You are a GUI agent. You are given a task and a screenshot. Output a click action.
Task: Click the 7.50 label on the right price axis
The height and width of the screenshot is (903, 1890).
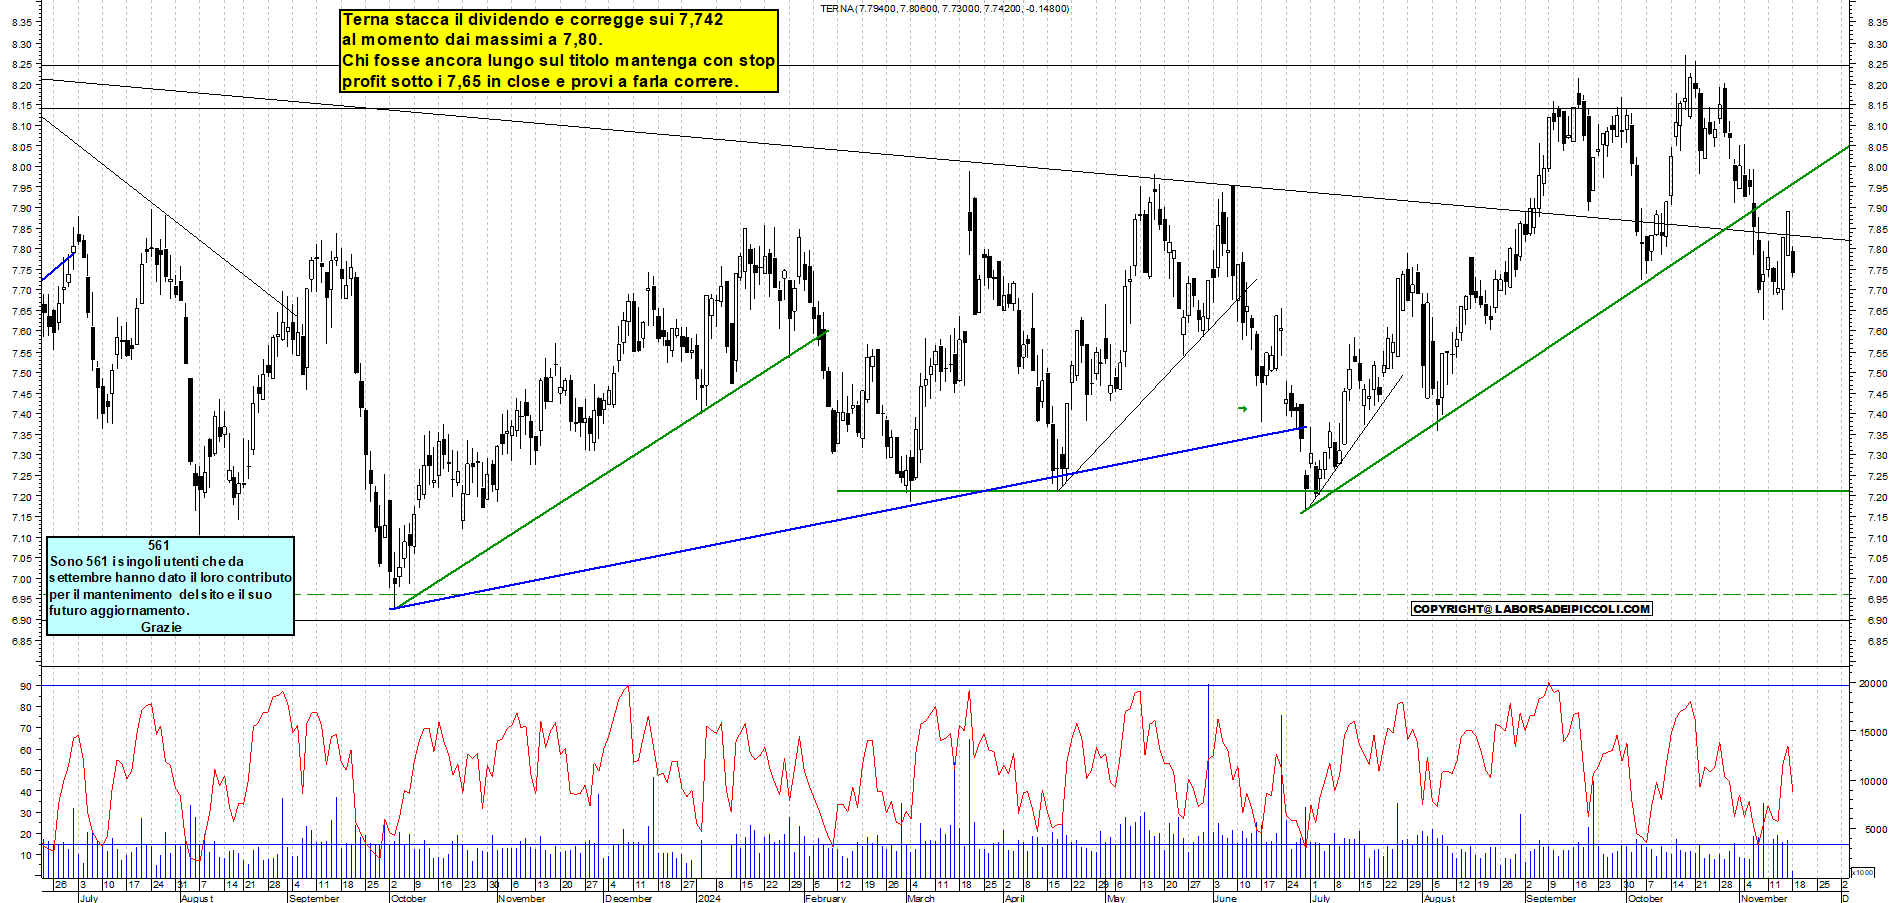1877,373
